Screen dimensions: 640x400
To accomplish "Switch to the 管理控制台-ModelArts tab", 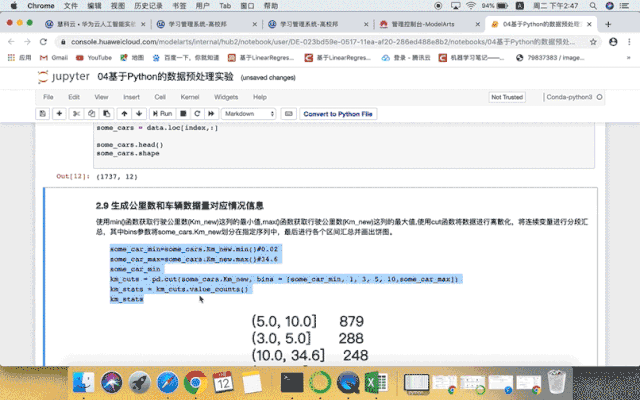I will [x=423, y=24].
